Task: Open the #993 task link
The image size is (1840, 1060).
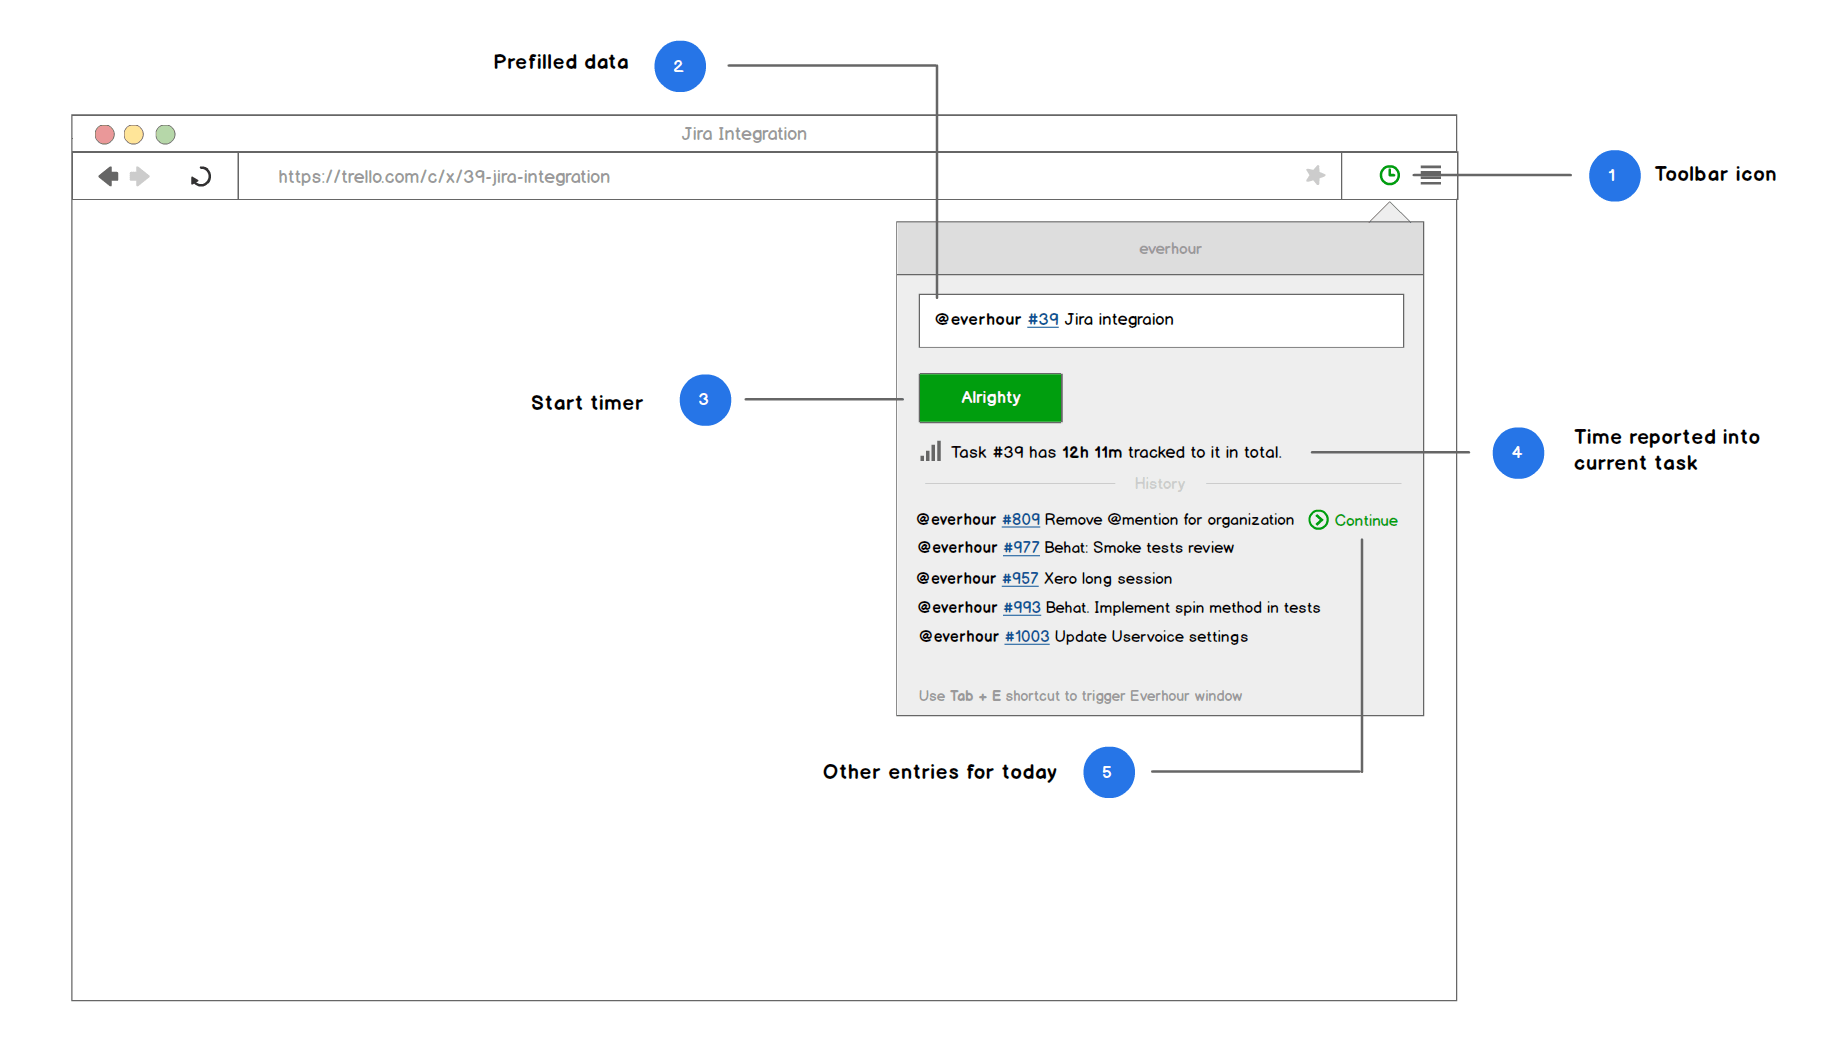Action: [1021, 608]
